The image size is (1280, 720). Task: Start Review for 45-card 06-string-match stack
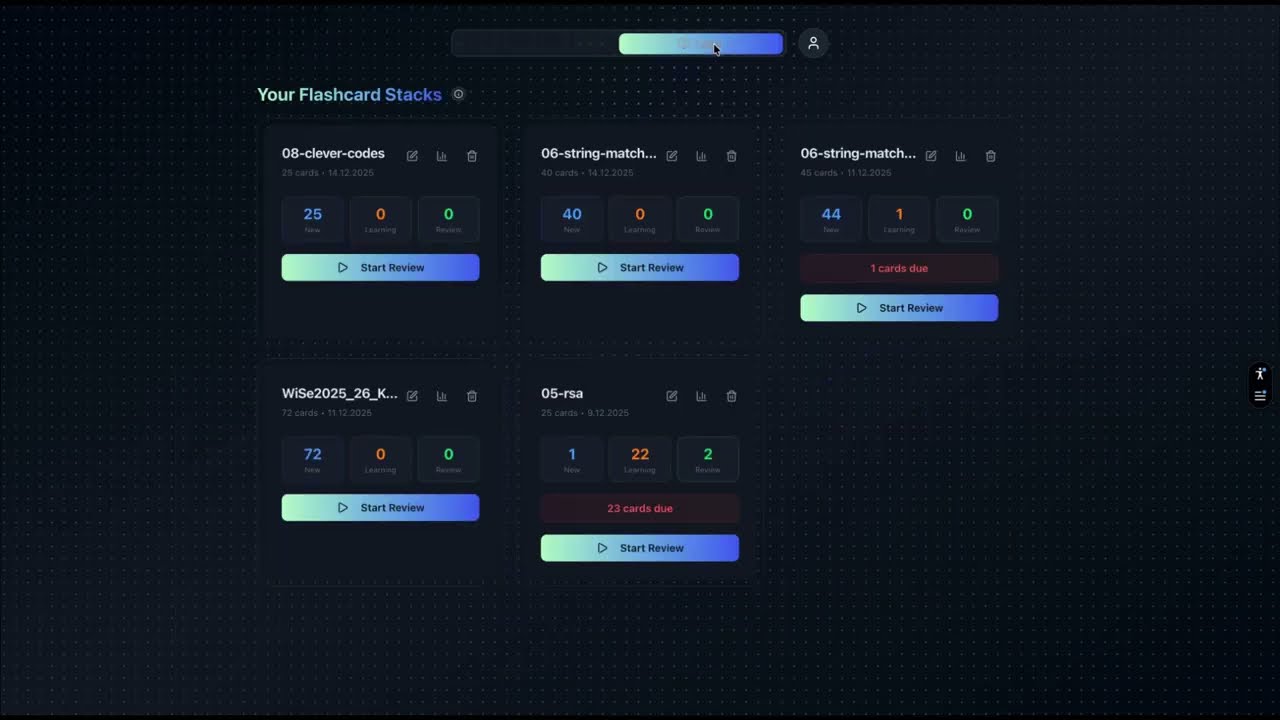pos(899,308)
